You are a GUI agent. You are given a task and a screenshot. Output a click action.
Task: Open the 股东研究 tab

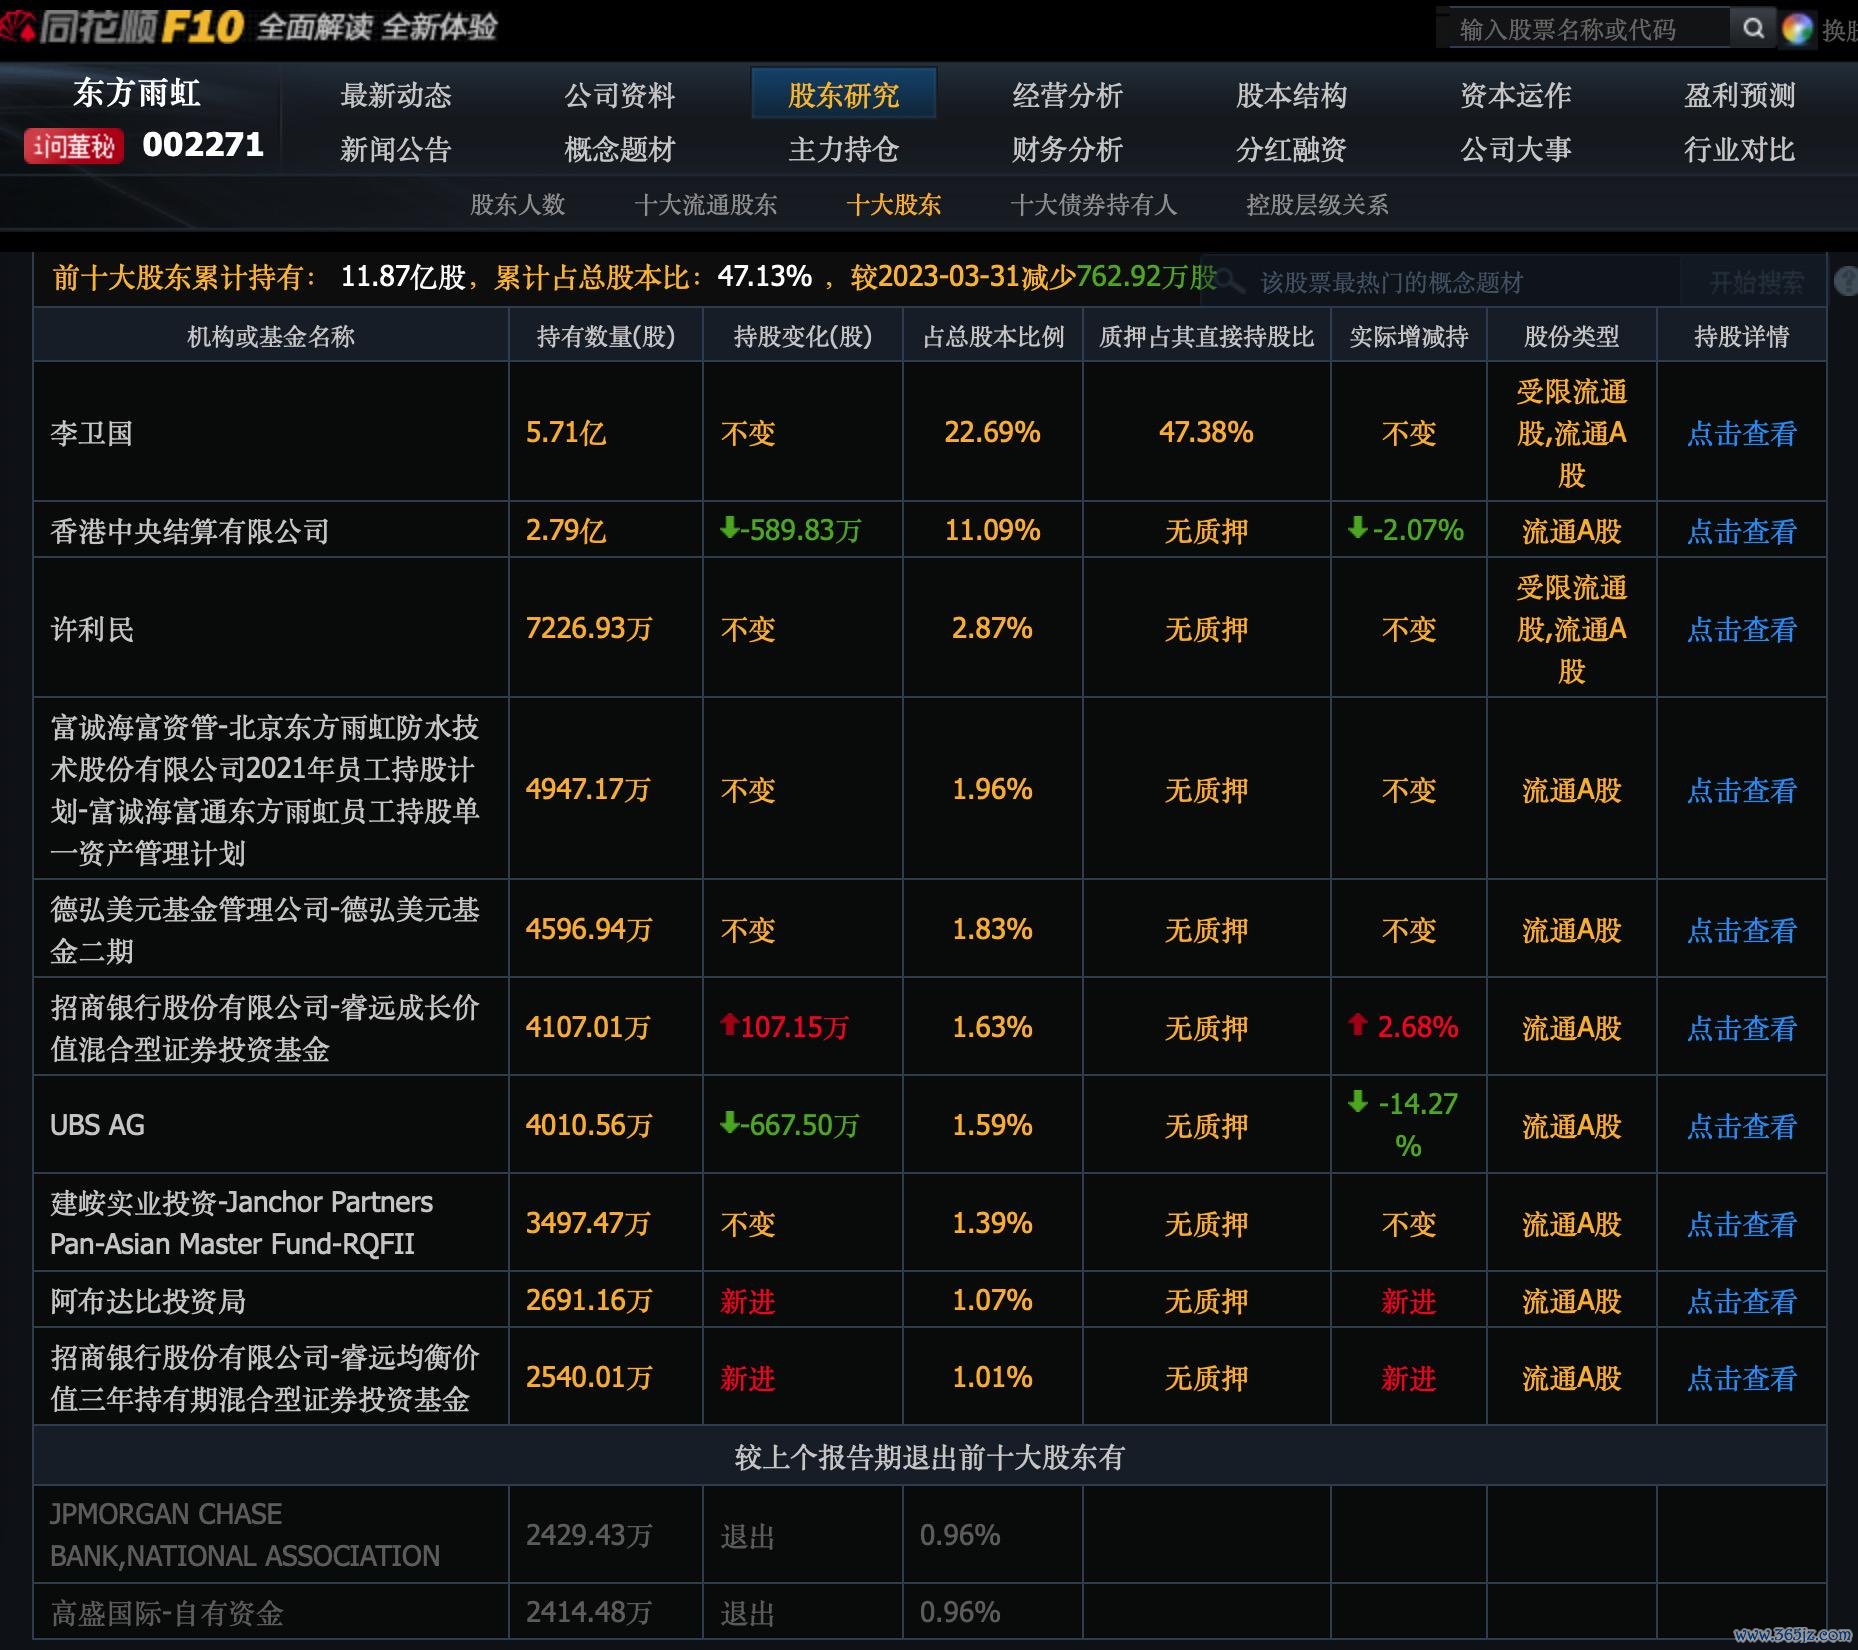click(x=843, y=95)
